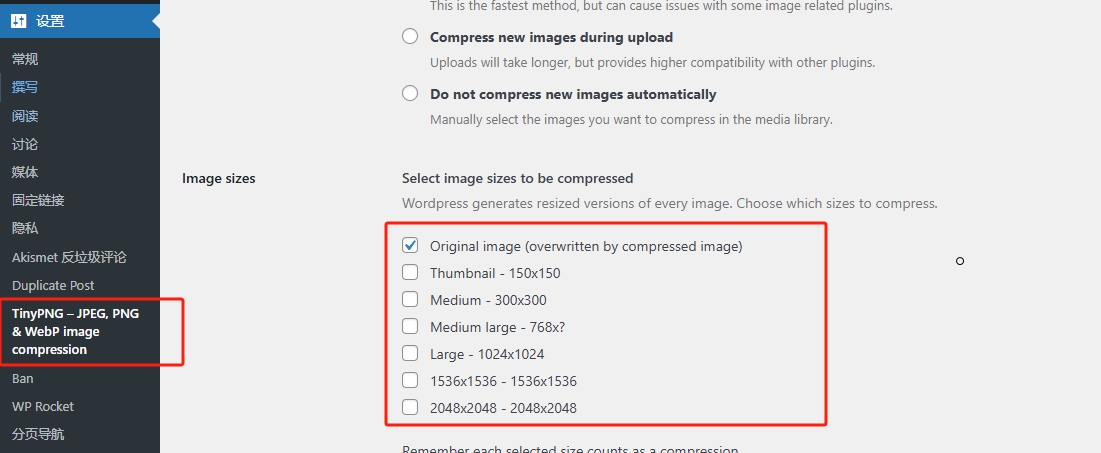The image size is (1101, 453).
Task: Enable Thumbnail 150x150 compression
Action: [x=410, y=272]
